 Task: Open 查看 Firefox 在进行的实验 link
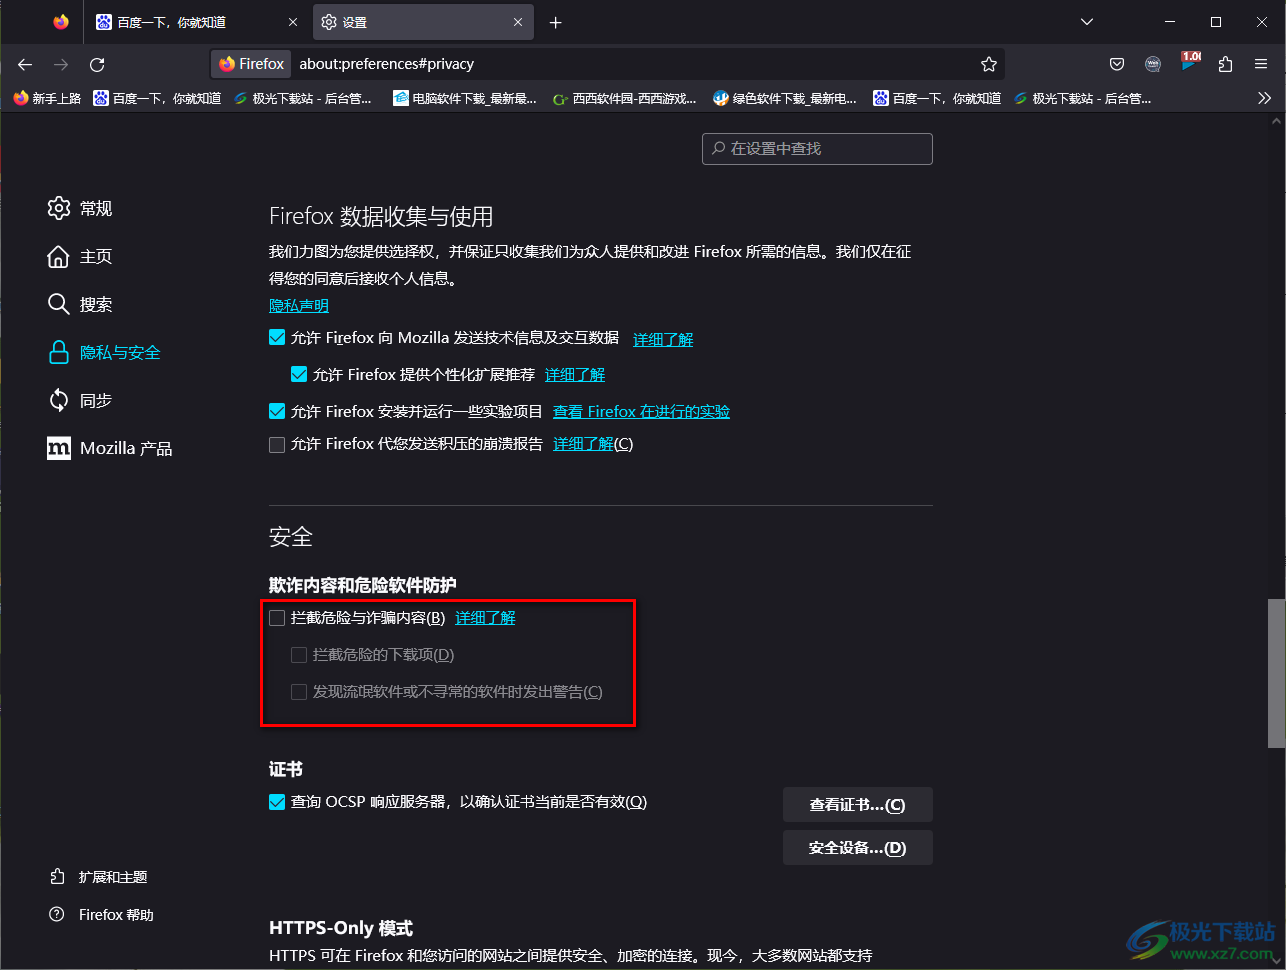pos(641,412)
